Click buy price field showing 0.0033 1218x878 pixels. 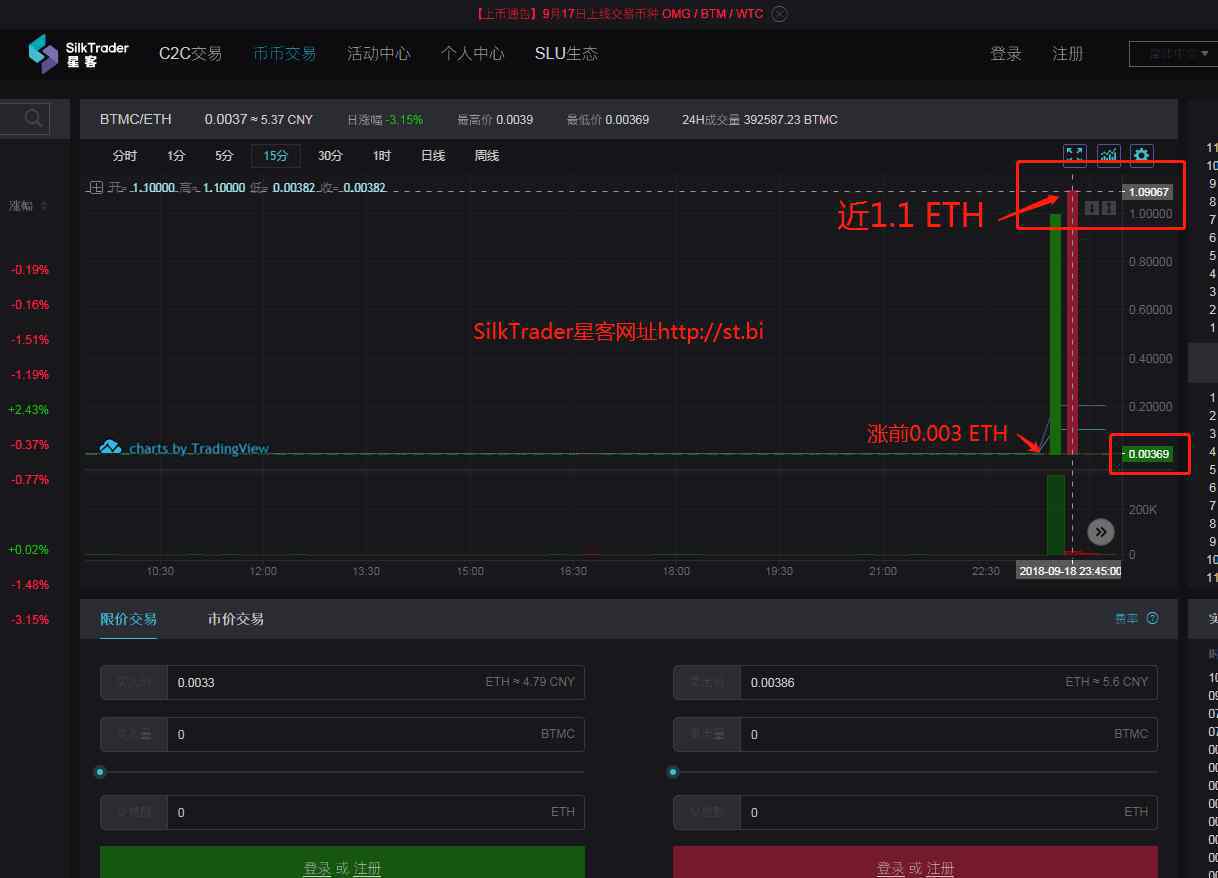pos(343,683)
